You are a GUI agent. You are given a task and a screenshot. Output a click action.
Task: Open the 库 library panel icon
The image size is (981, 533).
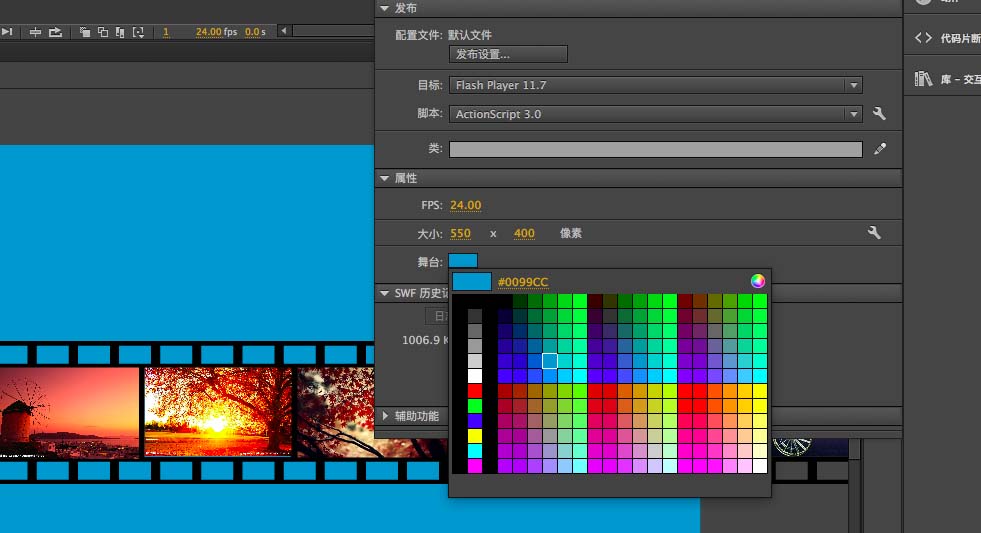(x=923, y=79)
